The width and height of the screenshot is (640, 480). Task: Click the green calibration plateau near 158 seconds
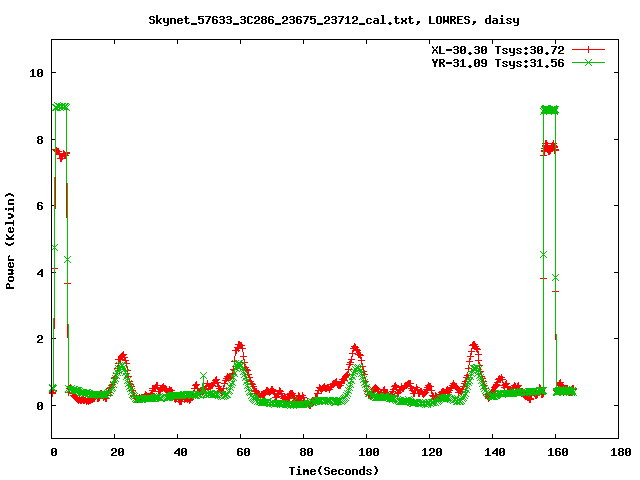(x=549, y=110)
